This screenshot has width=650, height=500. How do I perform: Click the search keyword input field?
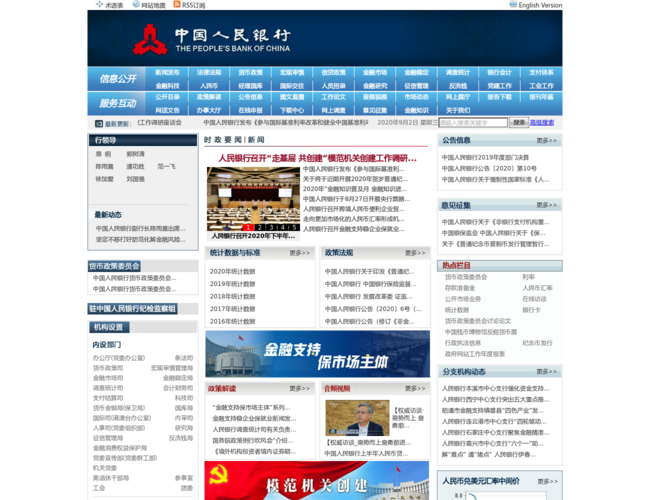click(x=473, y=123)
